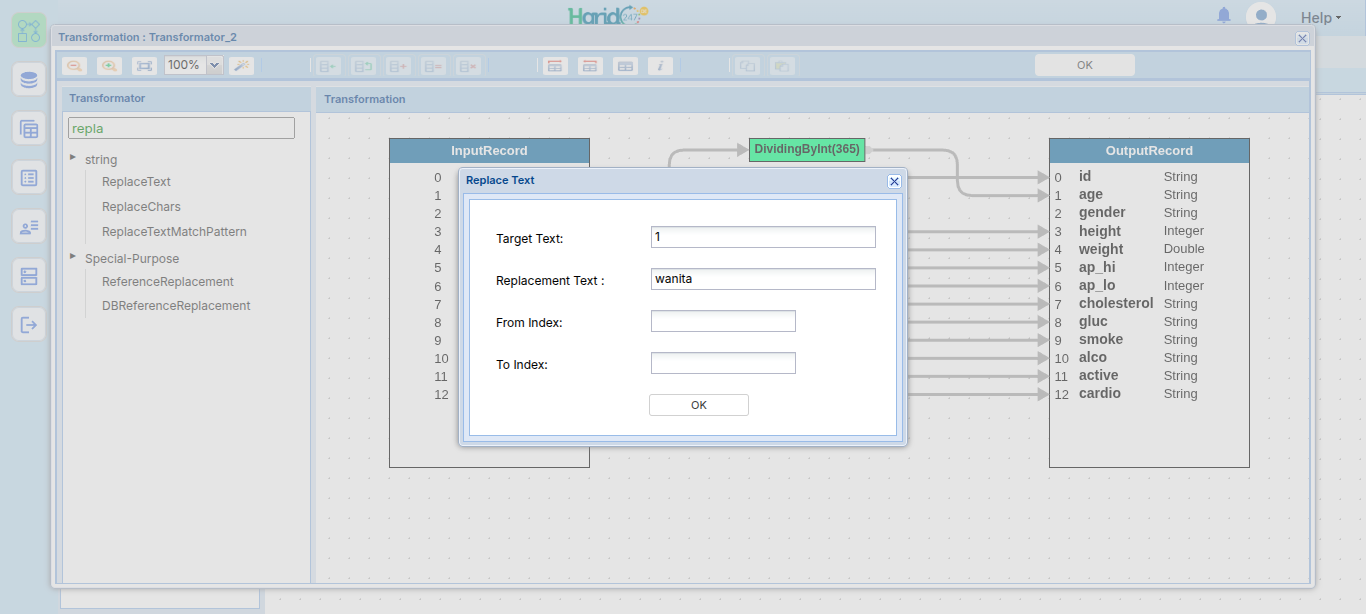Focus the Target Text field

(763, 237)
